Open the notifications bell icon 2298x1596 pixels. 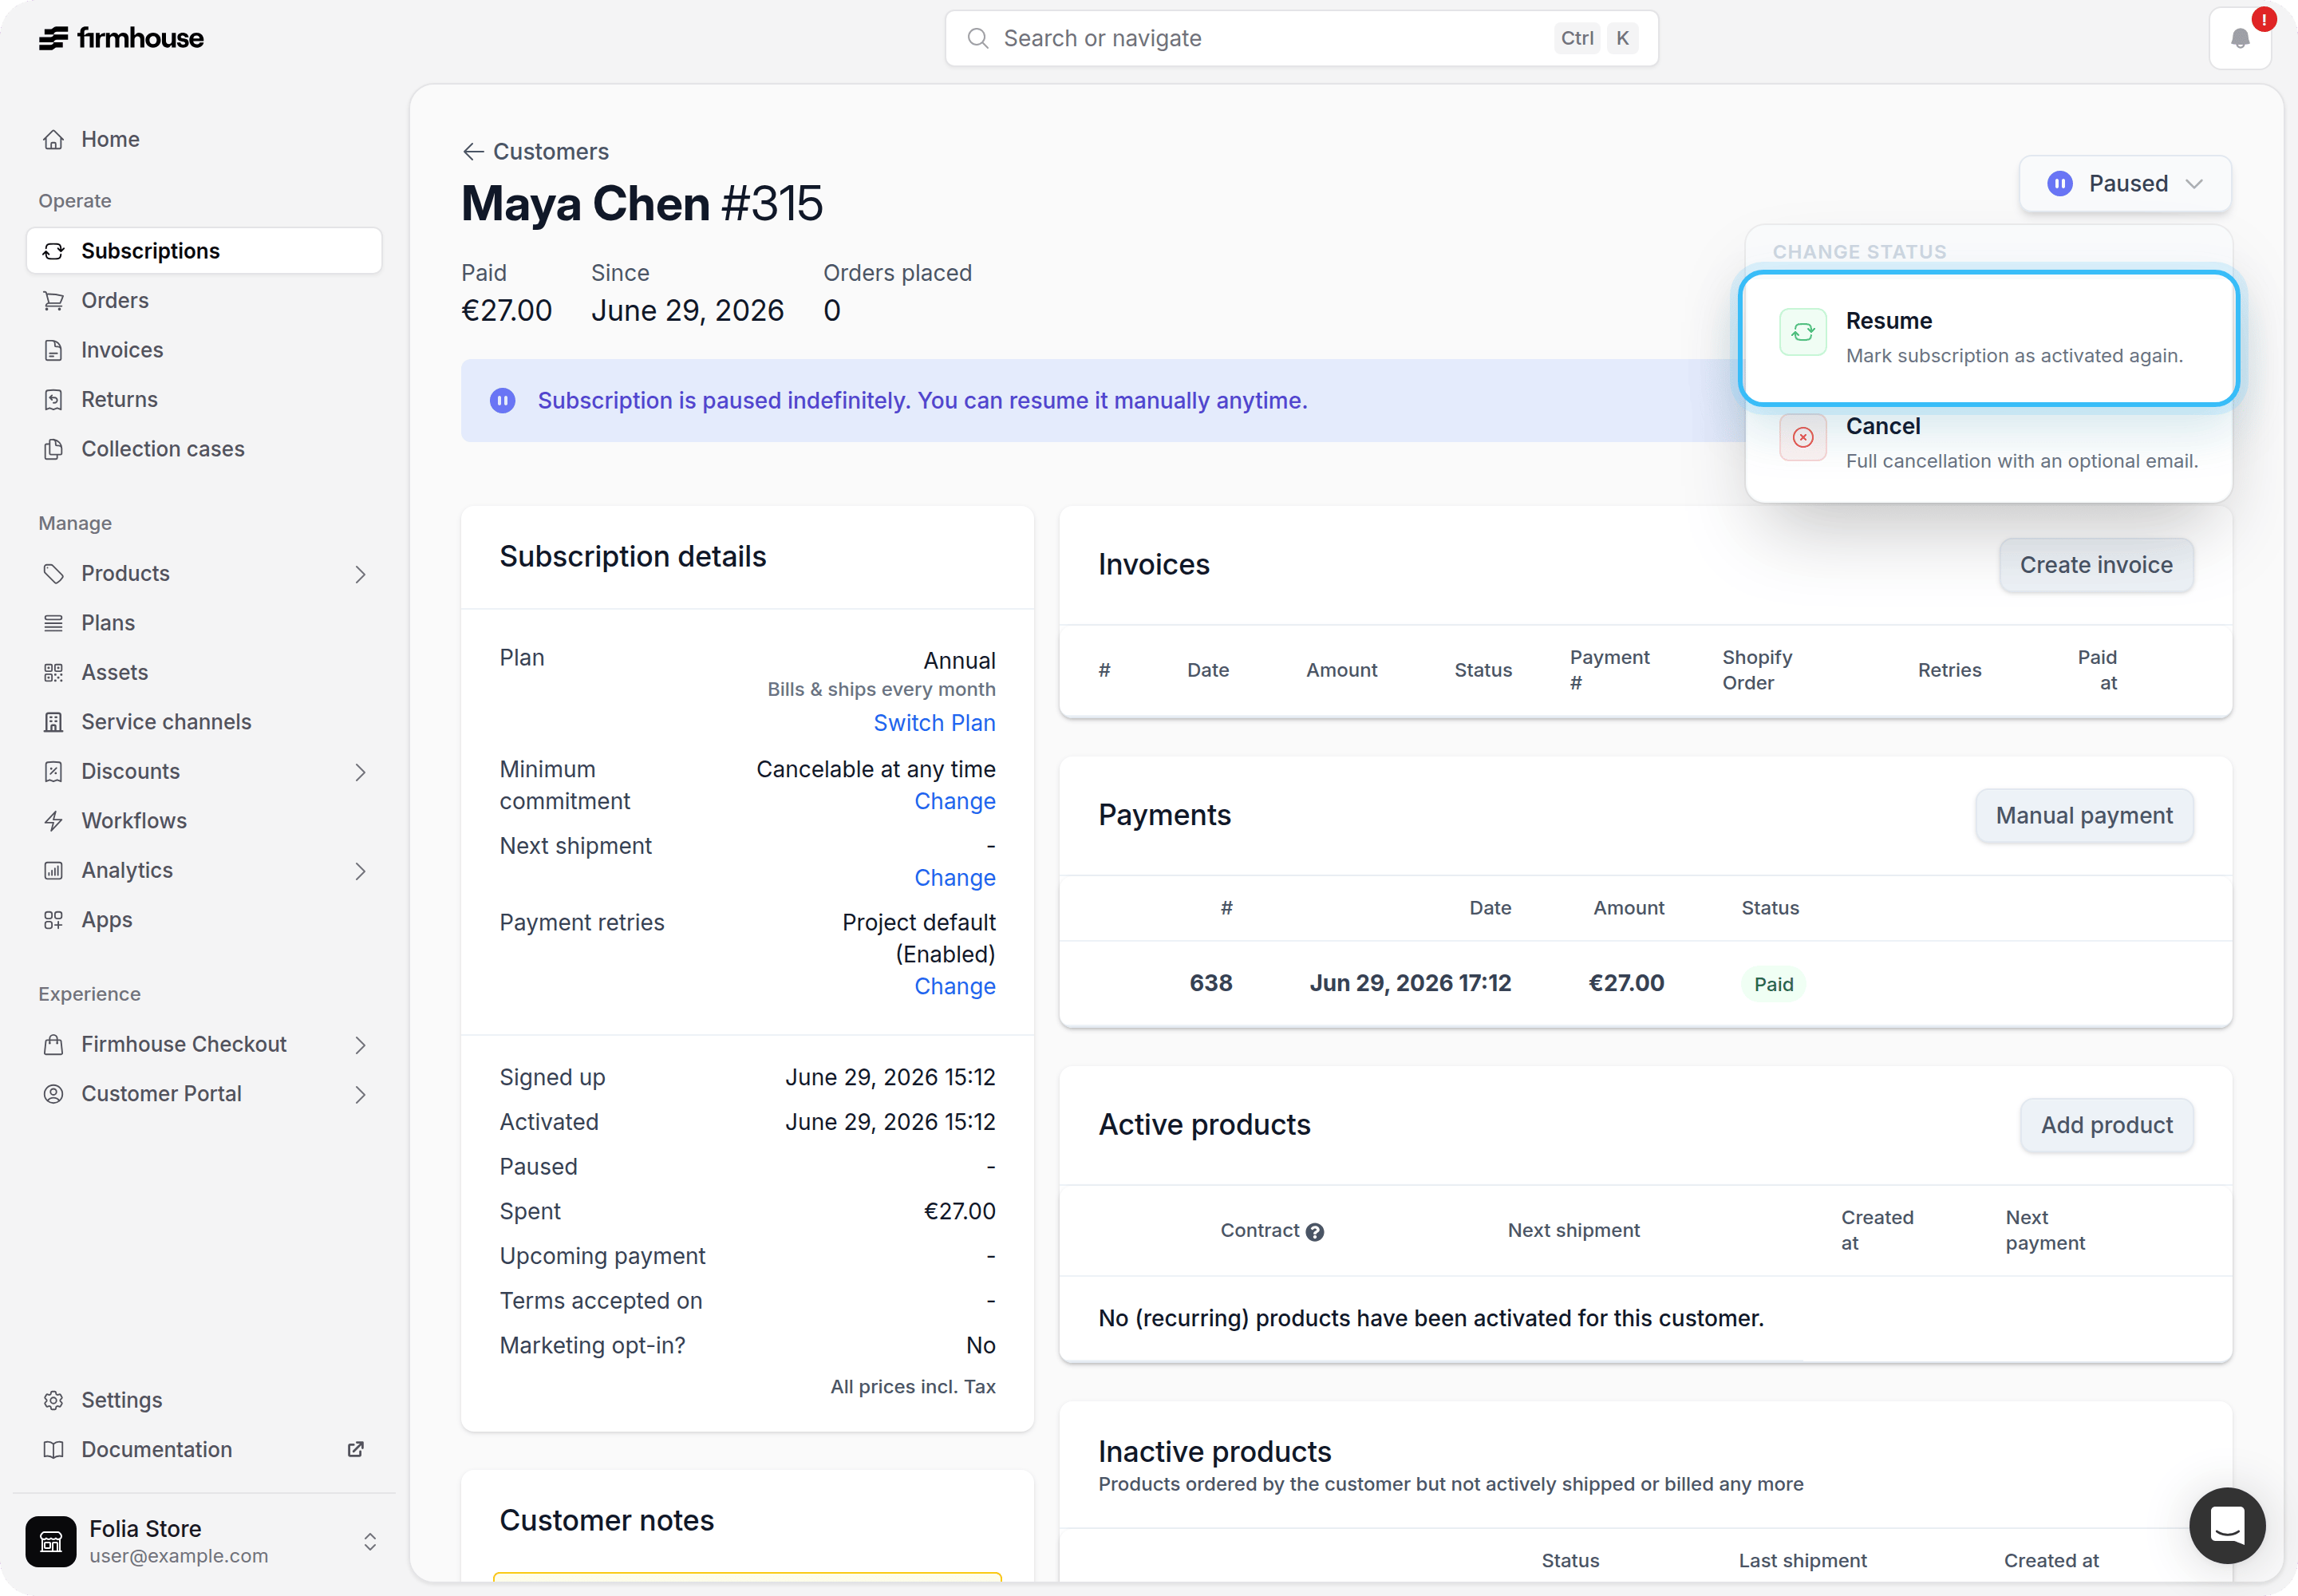pyautogui.click(x=2240, y=38)
